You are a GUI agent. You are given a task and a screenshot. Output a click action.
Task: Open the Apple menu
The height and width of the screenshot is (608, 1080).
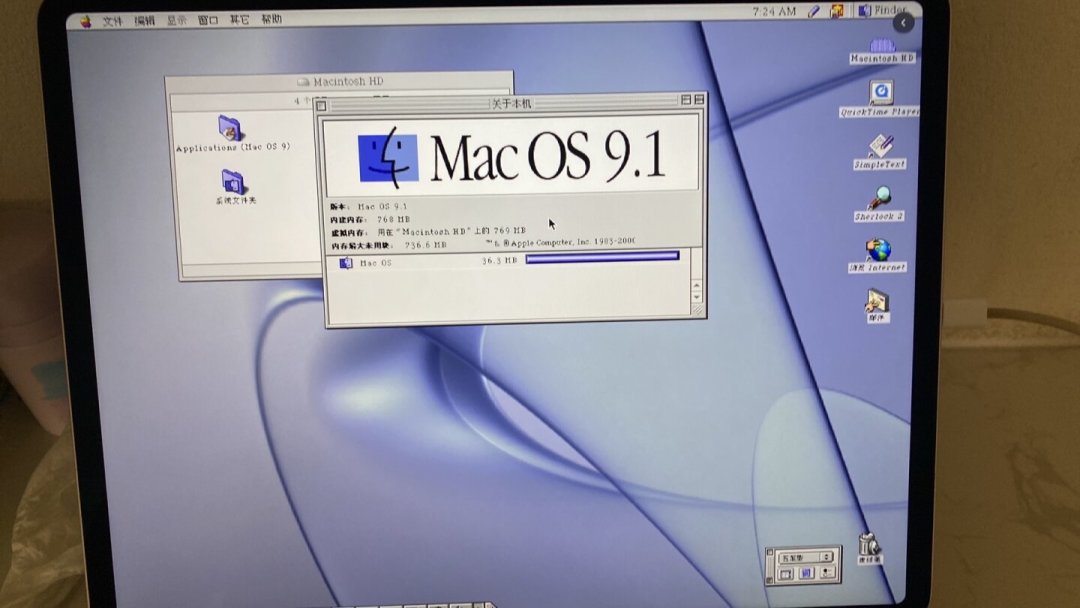[x=85, y=21]
